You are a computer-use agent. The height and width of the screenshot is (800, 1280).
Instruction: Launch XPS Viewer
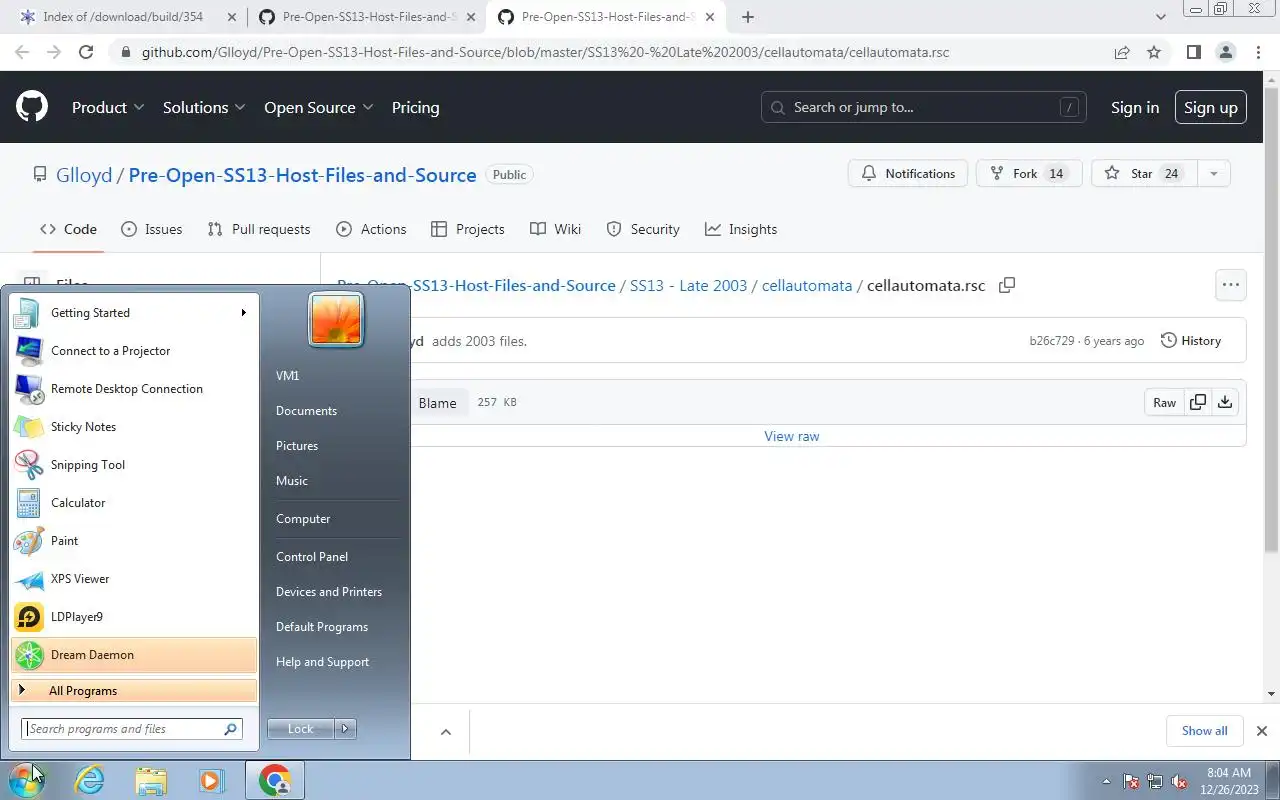pyautogui.click(x=134, y=579)
